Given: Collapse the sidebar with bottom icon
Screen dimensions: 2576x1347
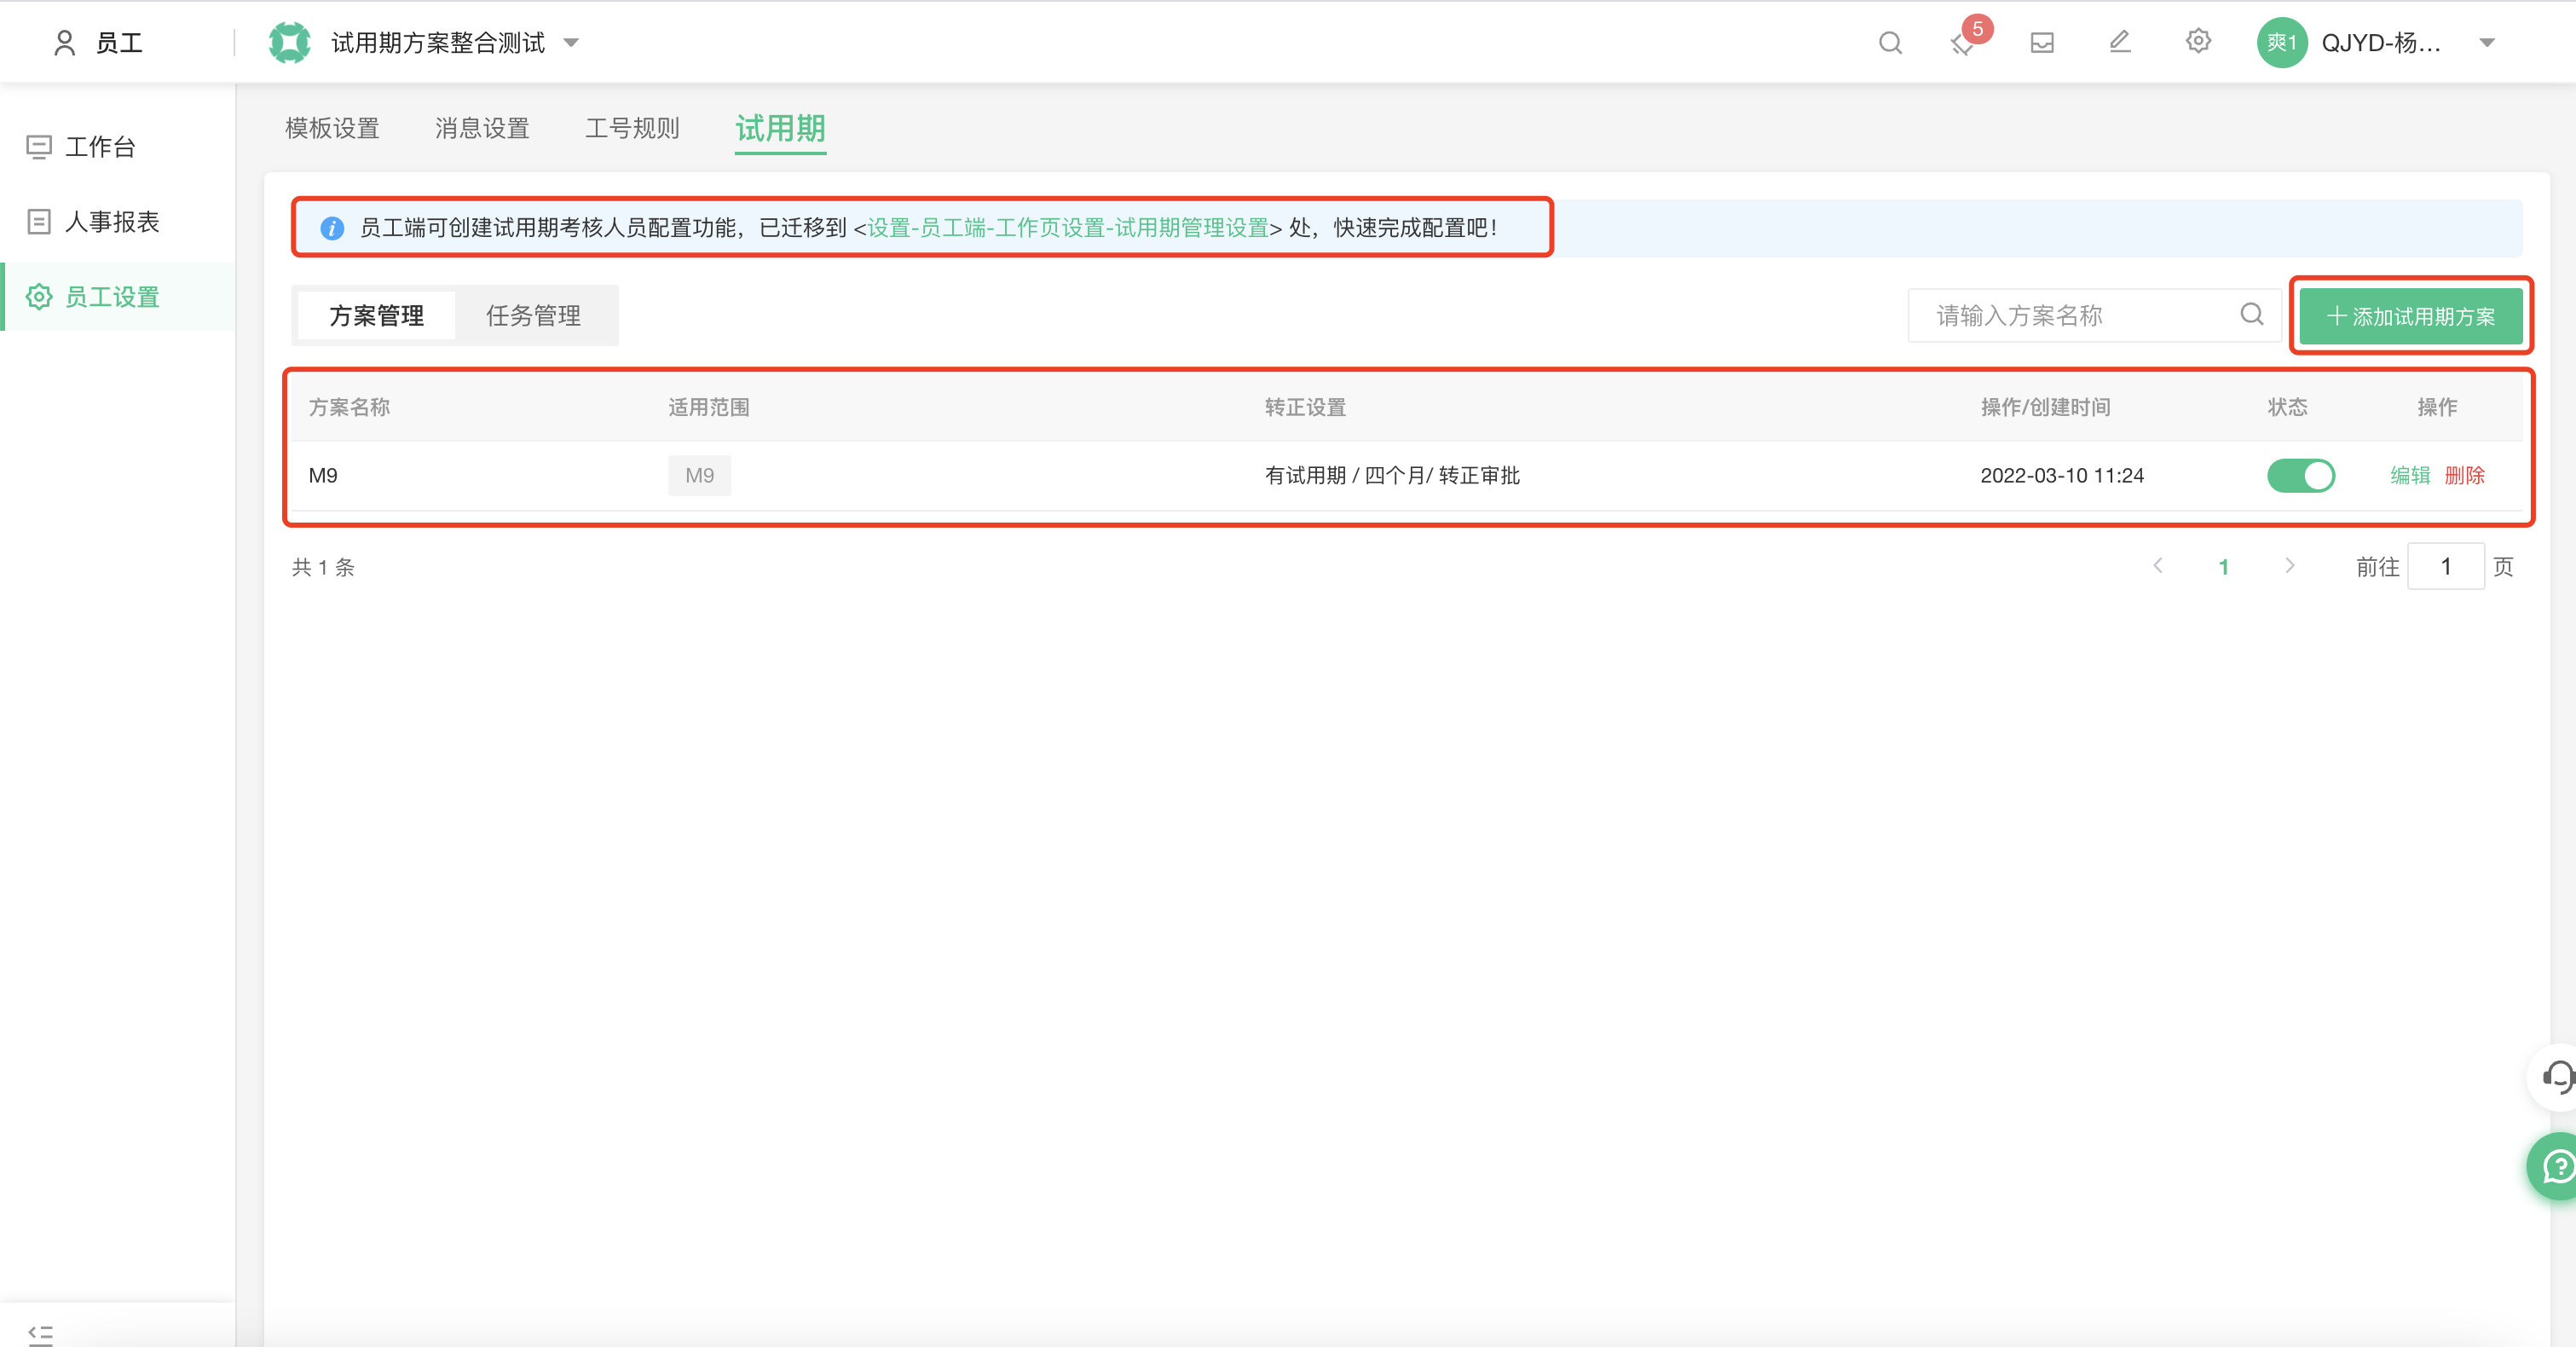Looking at the screenshot, I should pos(41,1334).
